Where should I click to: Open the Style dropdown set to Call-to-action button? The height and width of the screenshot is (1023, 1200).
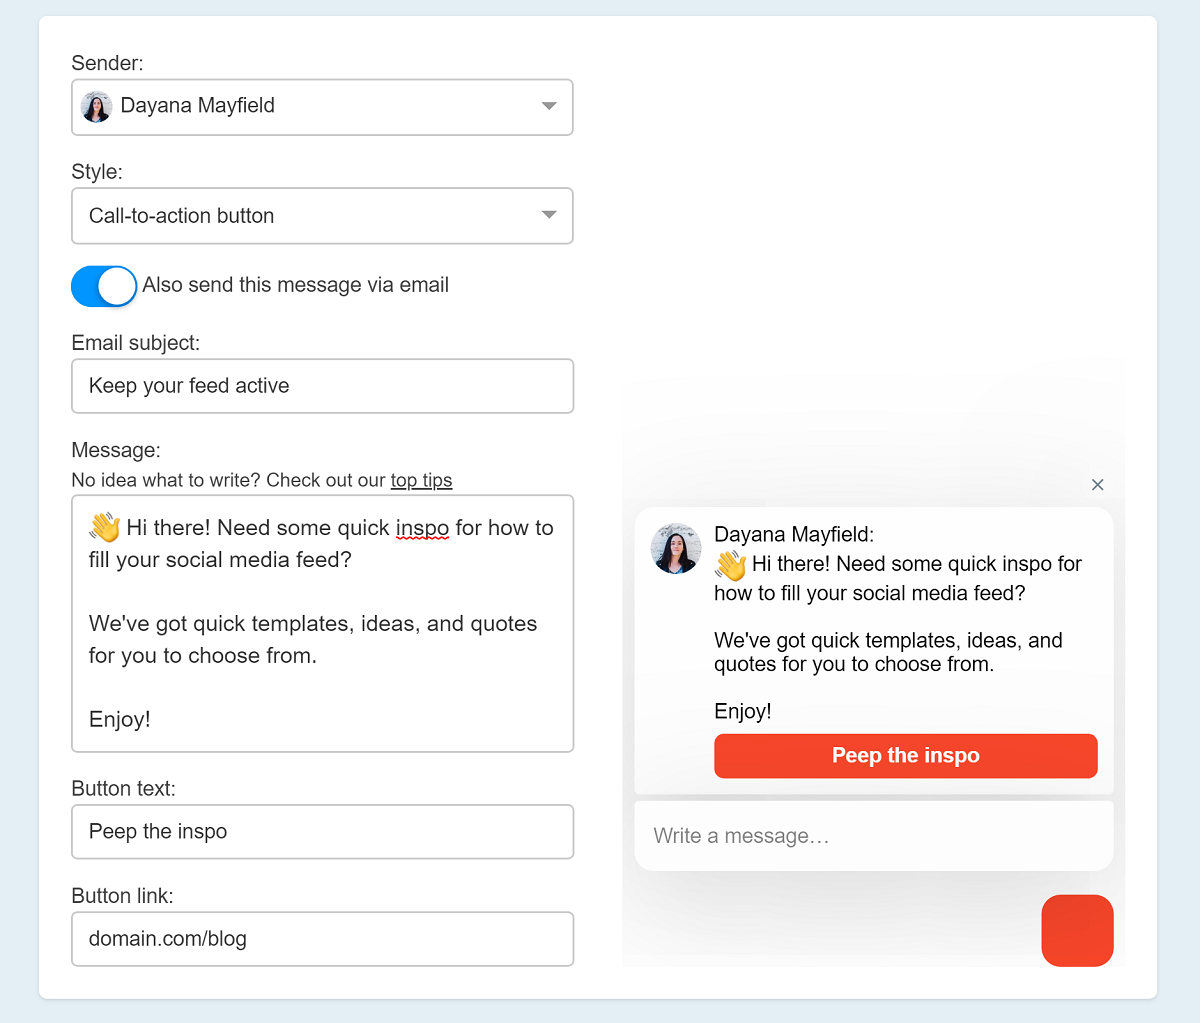coord(322,216)
